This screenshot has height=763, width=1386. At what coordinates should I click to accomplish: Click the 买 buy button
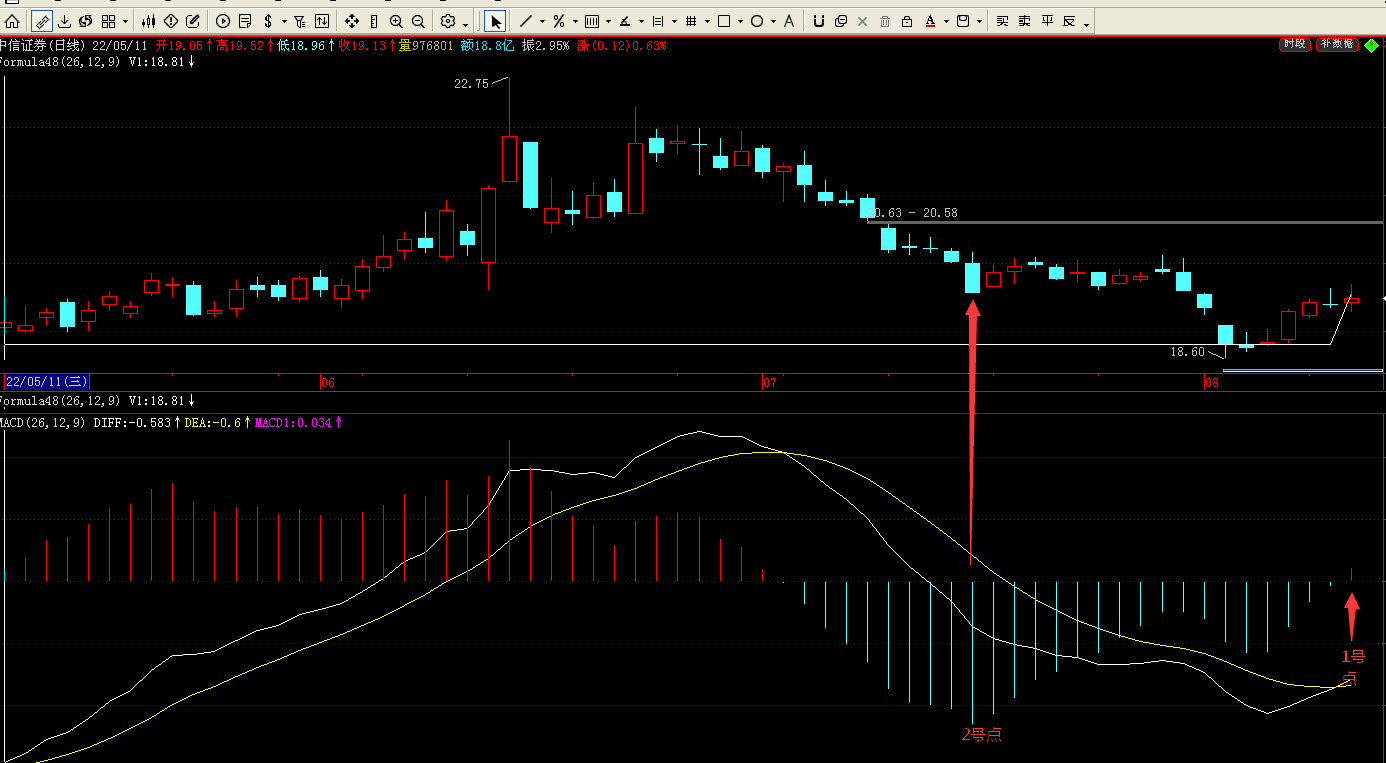tap(1001, 21)
